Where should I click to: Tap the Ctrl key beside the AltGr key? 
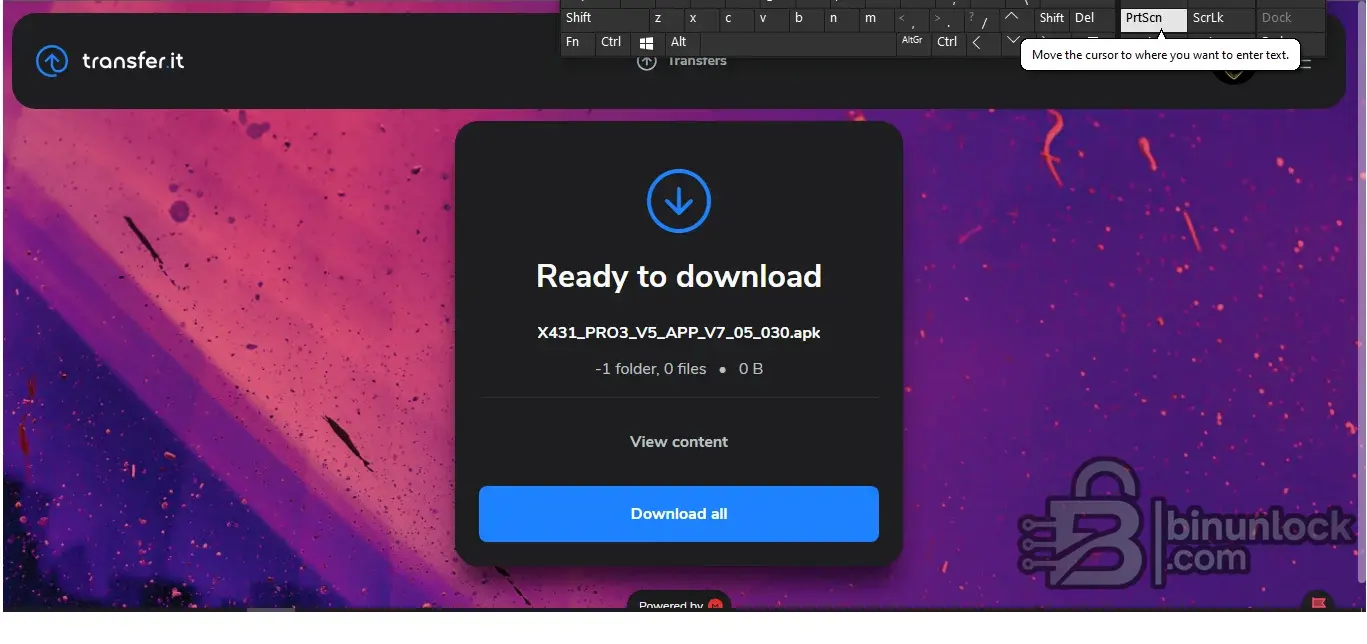point(948,43)
